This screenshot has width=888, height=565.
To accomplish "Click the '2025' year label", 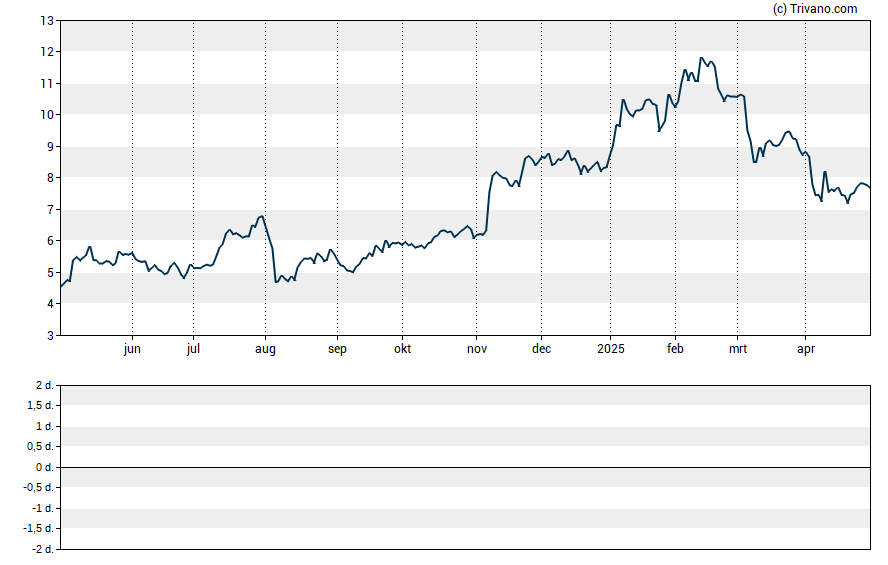I will tap(610, 349).
